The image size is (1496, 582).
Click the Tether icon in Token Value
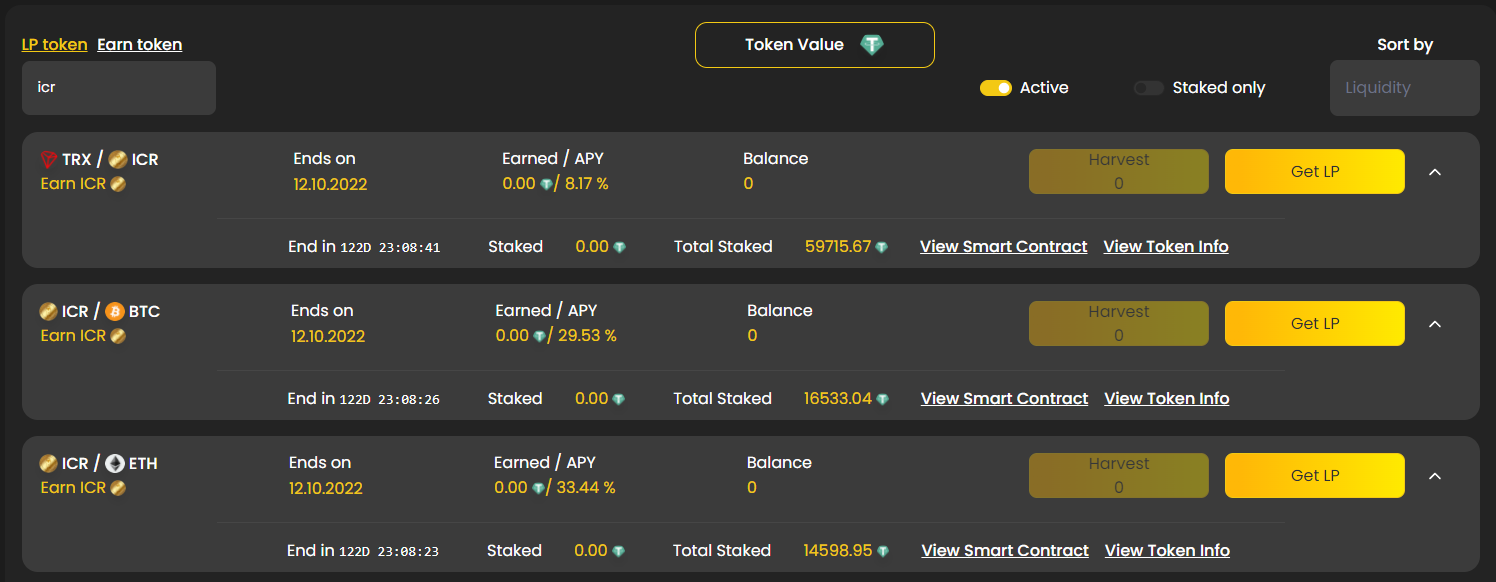tap(872, 45)
